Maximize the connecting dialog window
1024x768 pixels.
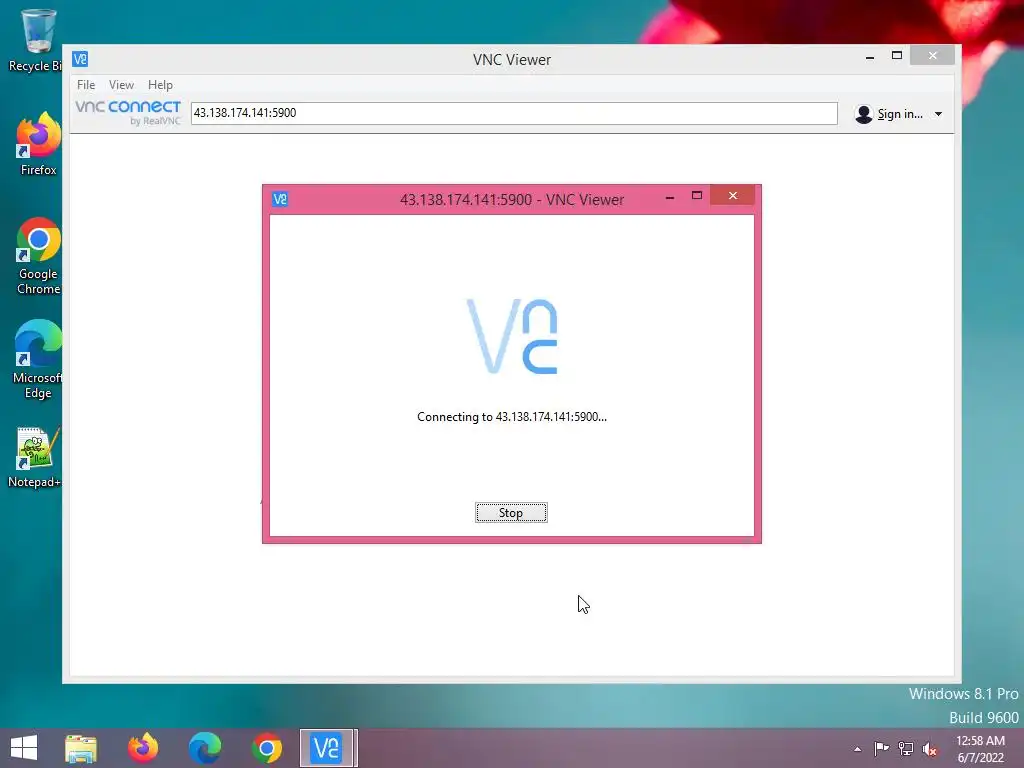pos(697,195)
